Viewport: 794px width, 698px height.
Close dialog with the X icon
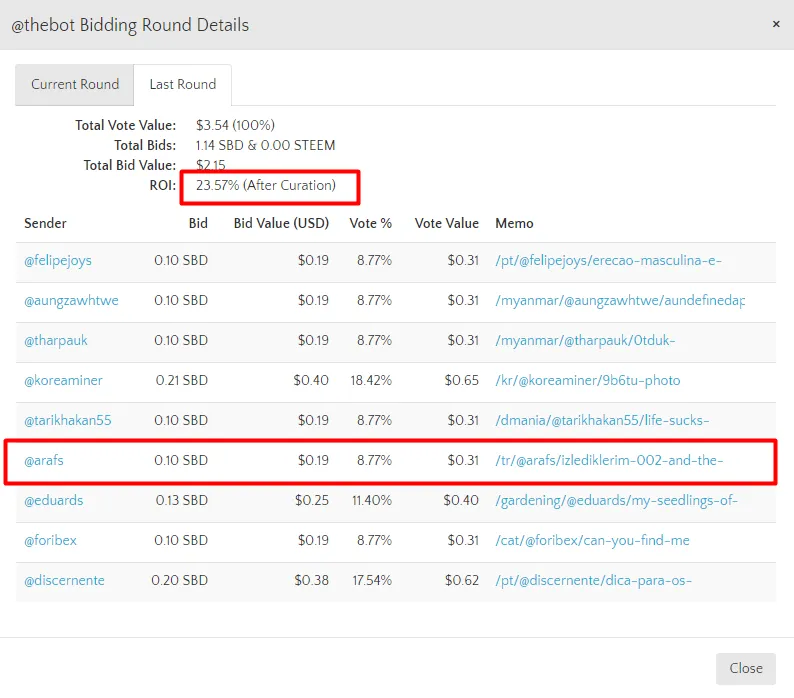(776, 24)
